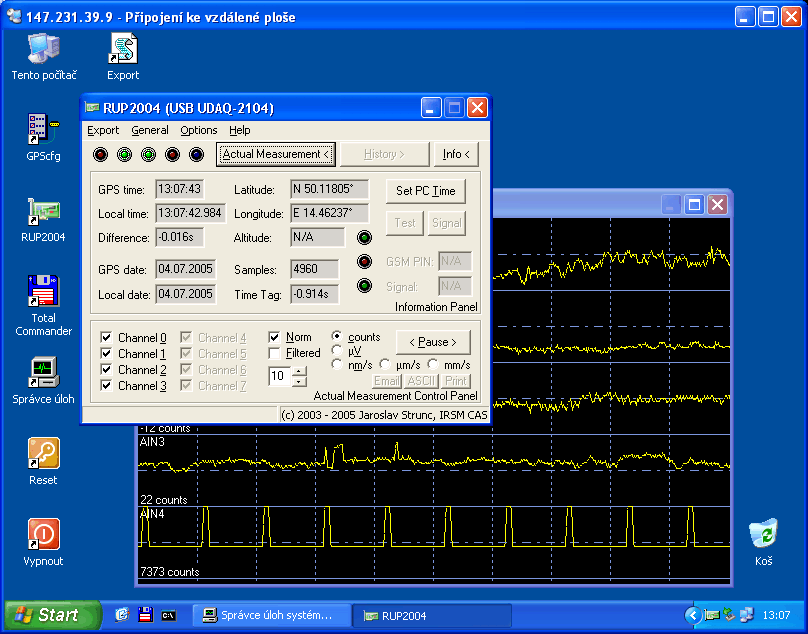Open Tento počítač on the desktop

(x=42, y=47)
